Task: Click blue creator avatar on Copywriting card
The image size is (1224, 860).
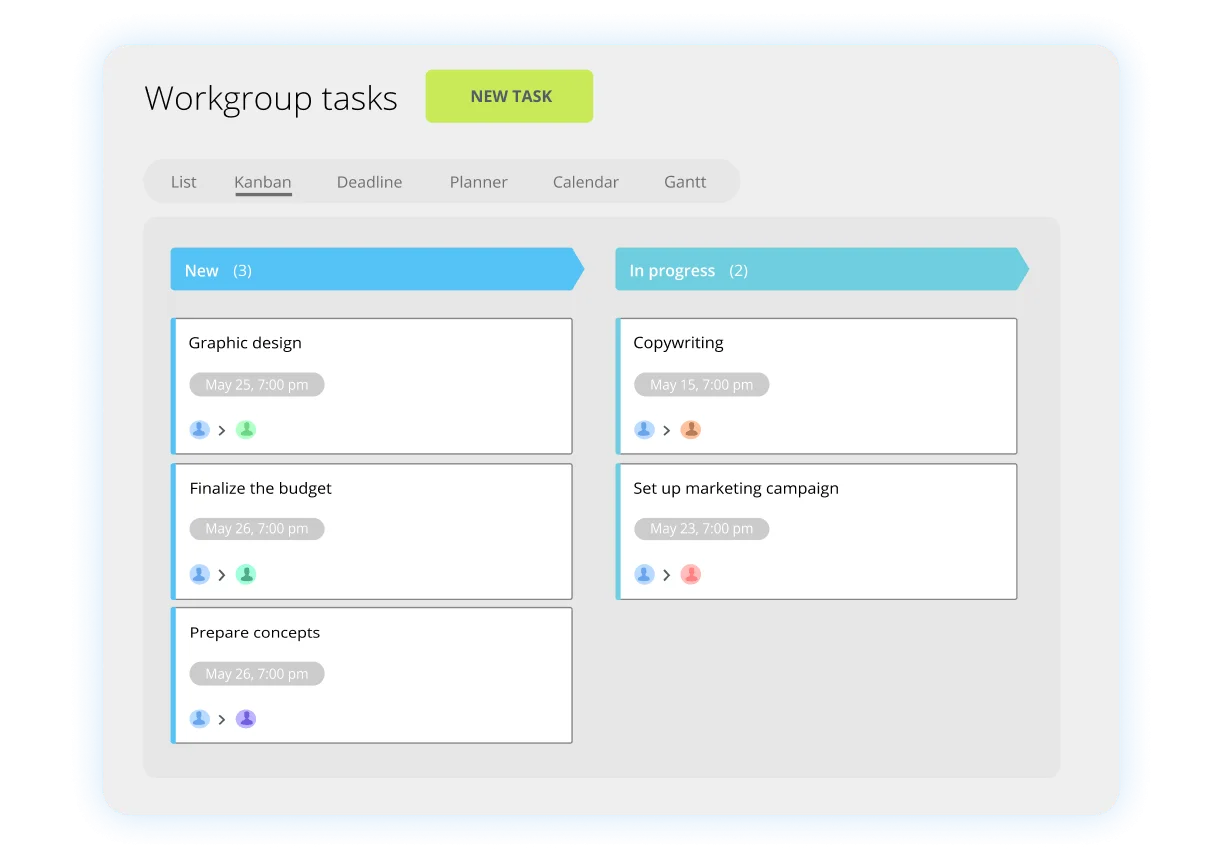Action: (x=644, y=430)
